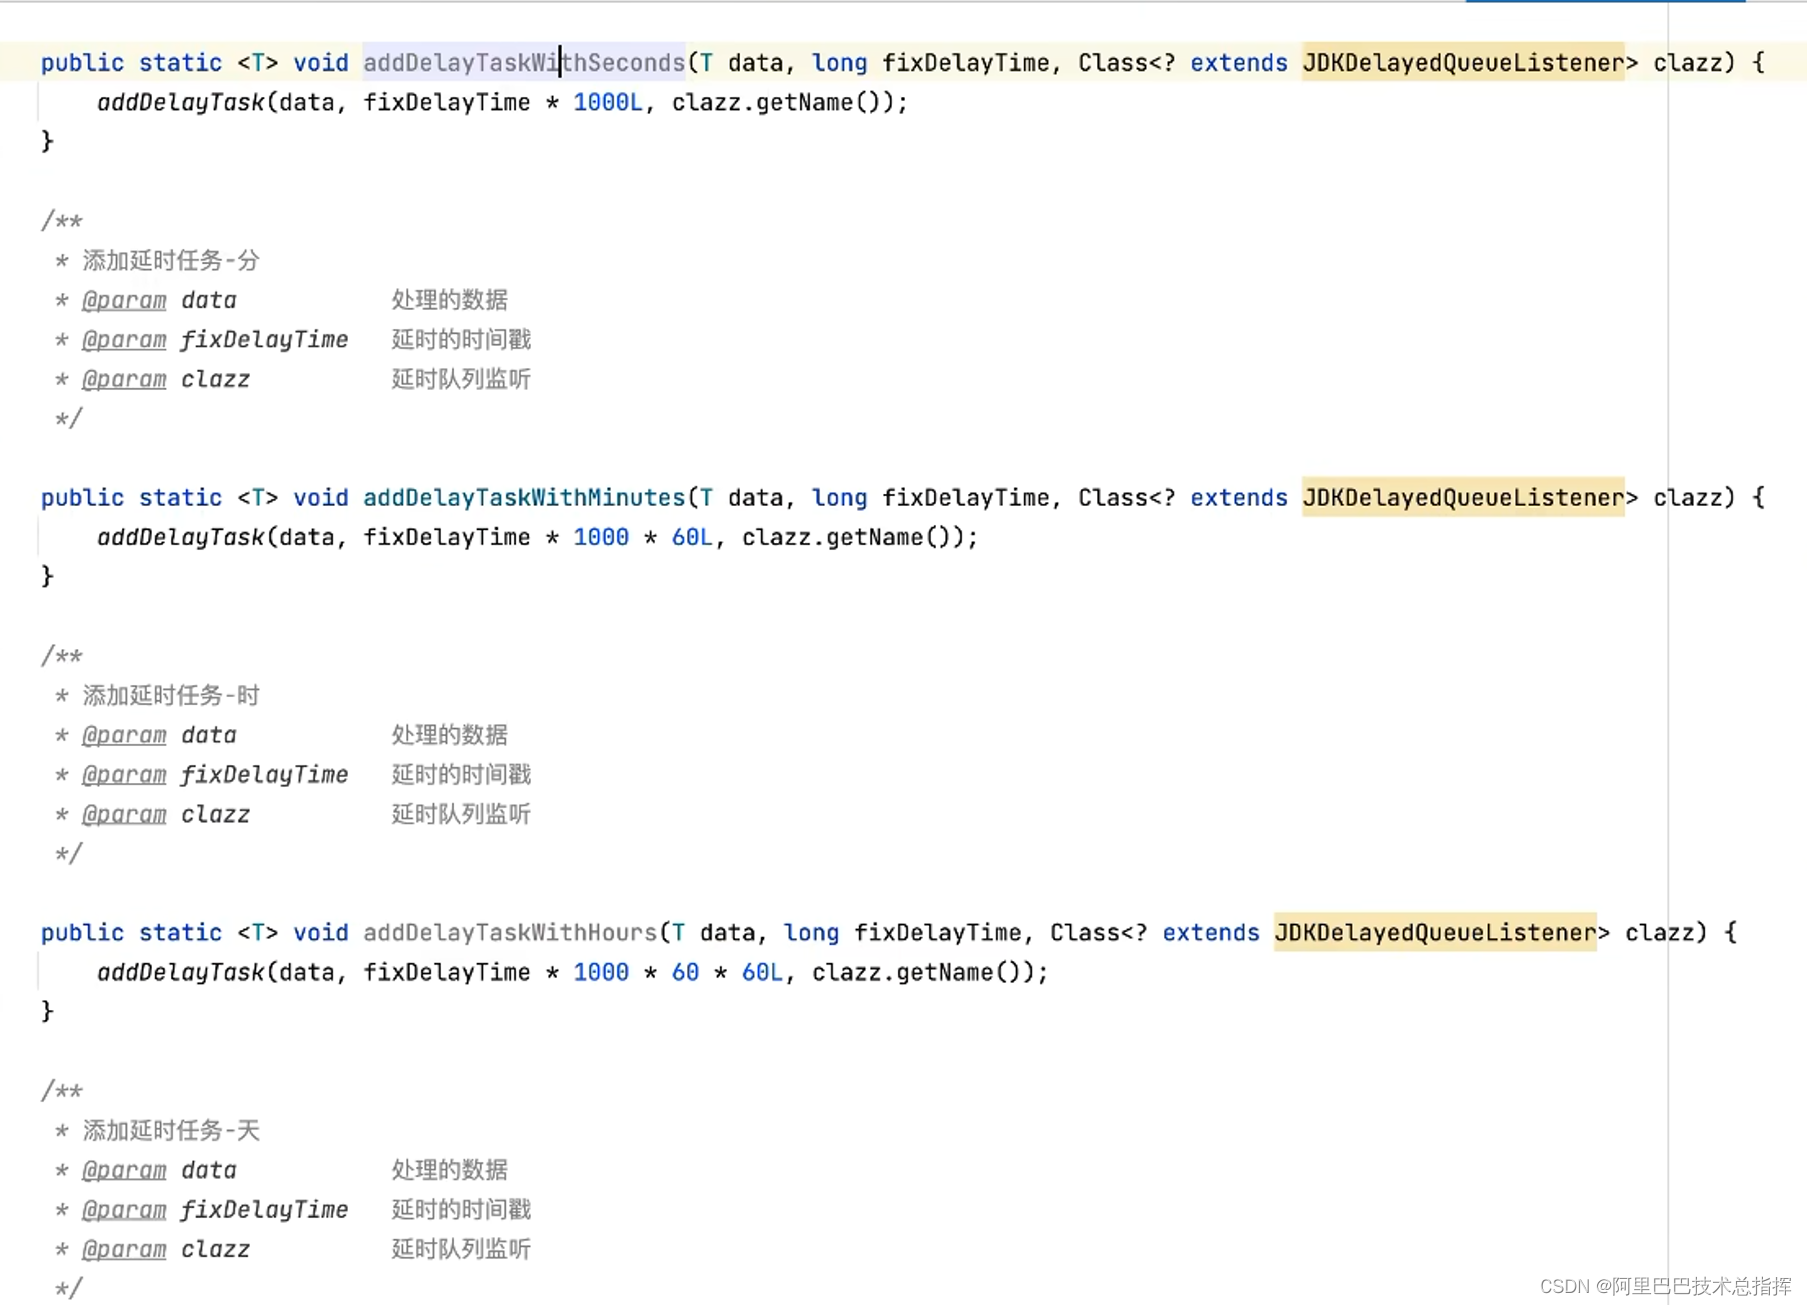Click closing brace of addDelayTaskWithSeconds method
Screen dimensions: 1807x1305
47,141
